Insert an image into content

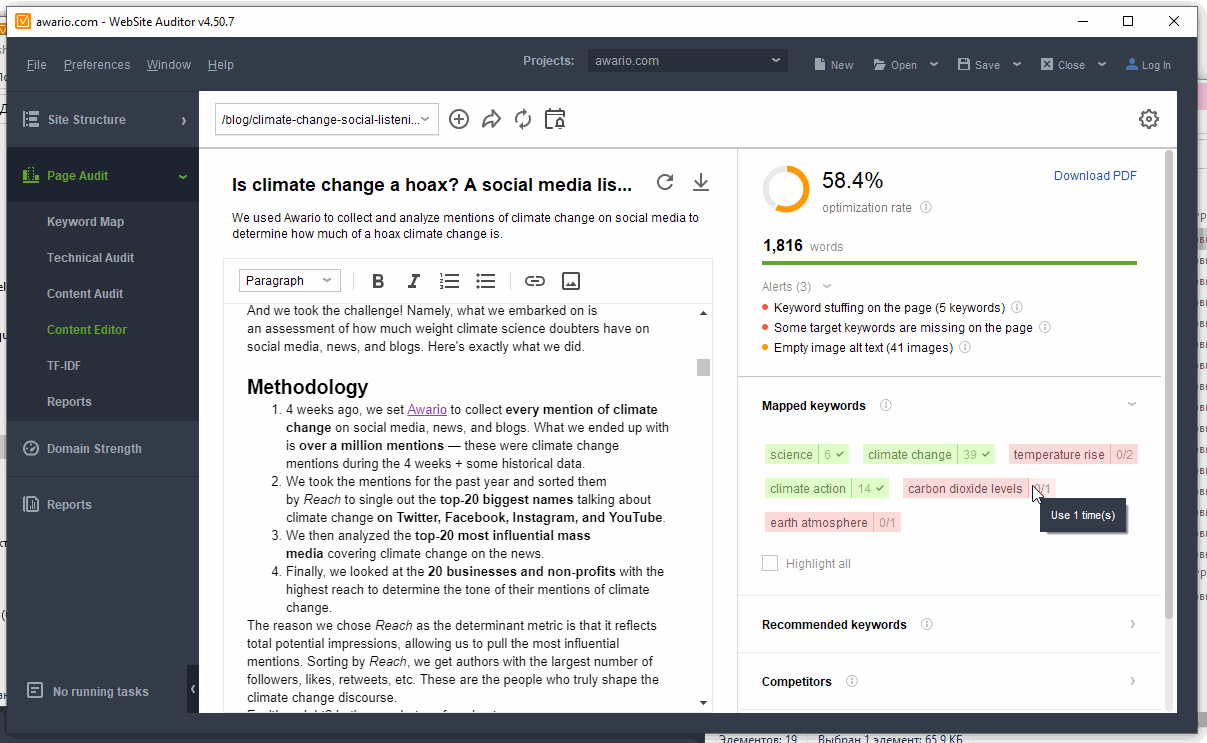click(x=571, y=281)
